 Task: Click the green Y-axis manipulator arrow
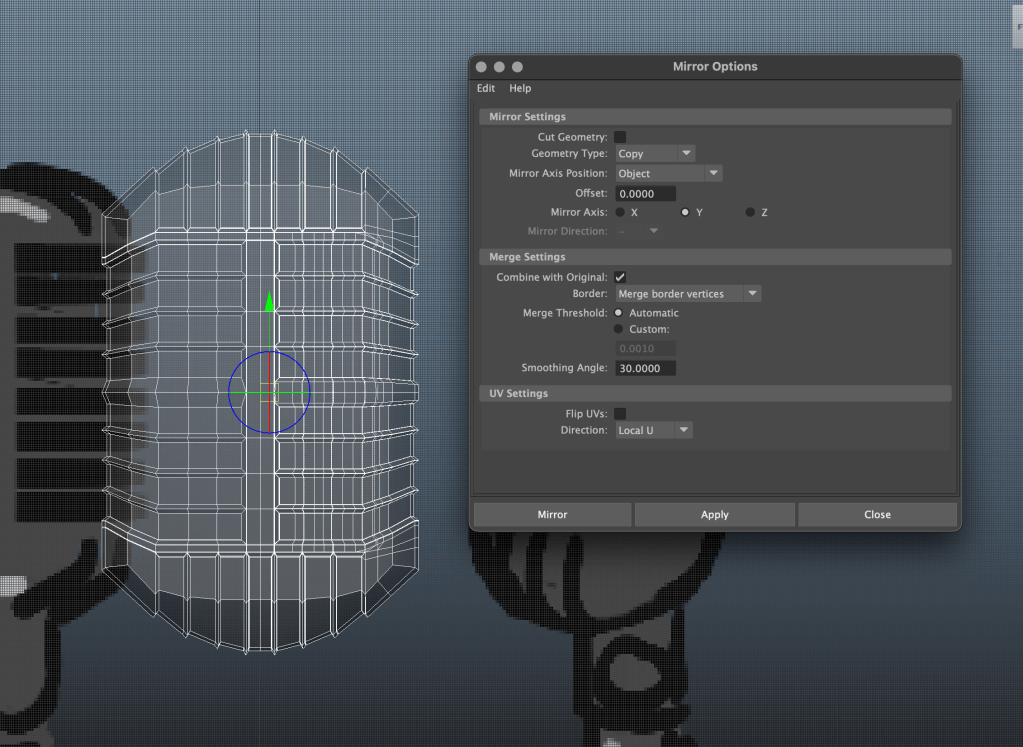[269, 302]
